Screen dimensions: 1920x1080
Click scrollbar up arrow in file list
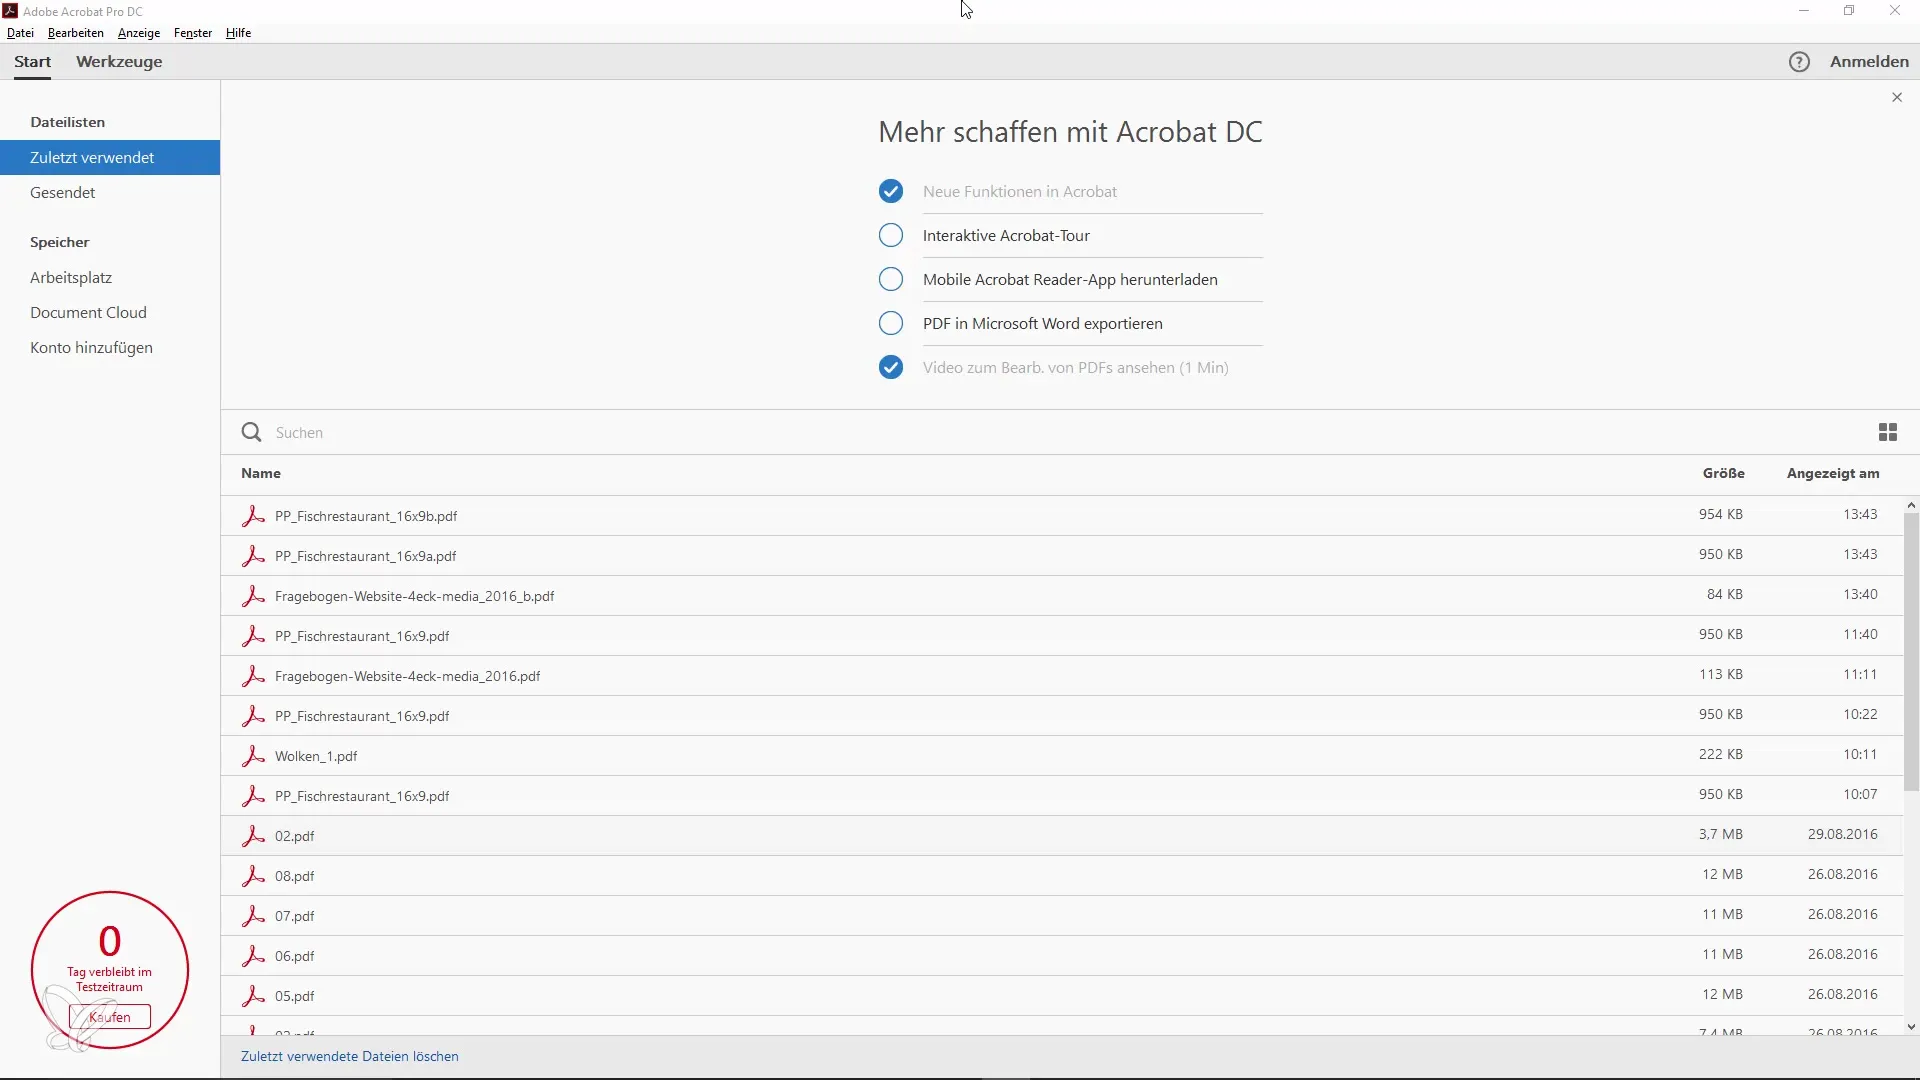pos(1911,506)
